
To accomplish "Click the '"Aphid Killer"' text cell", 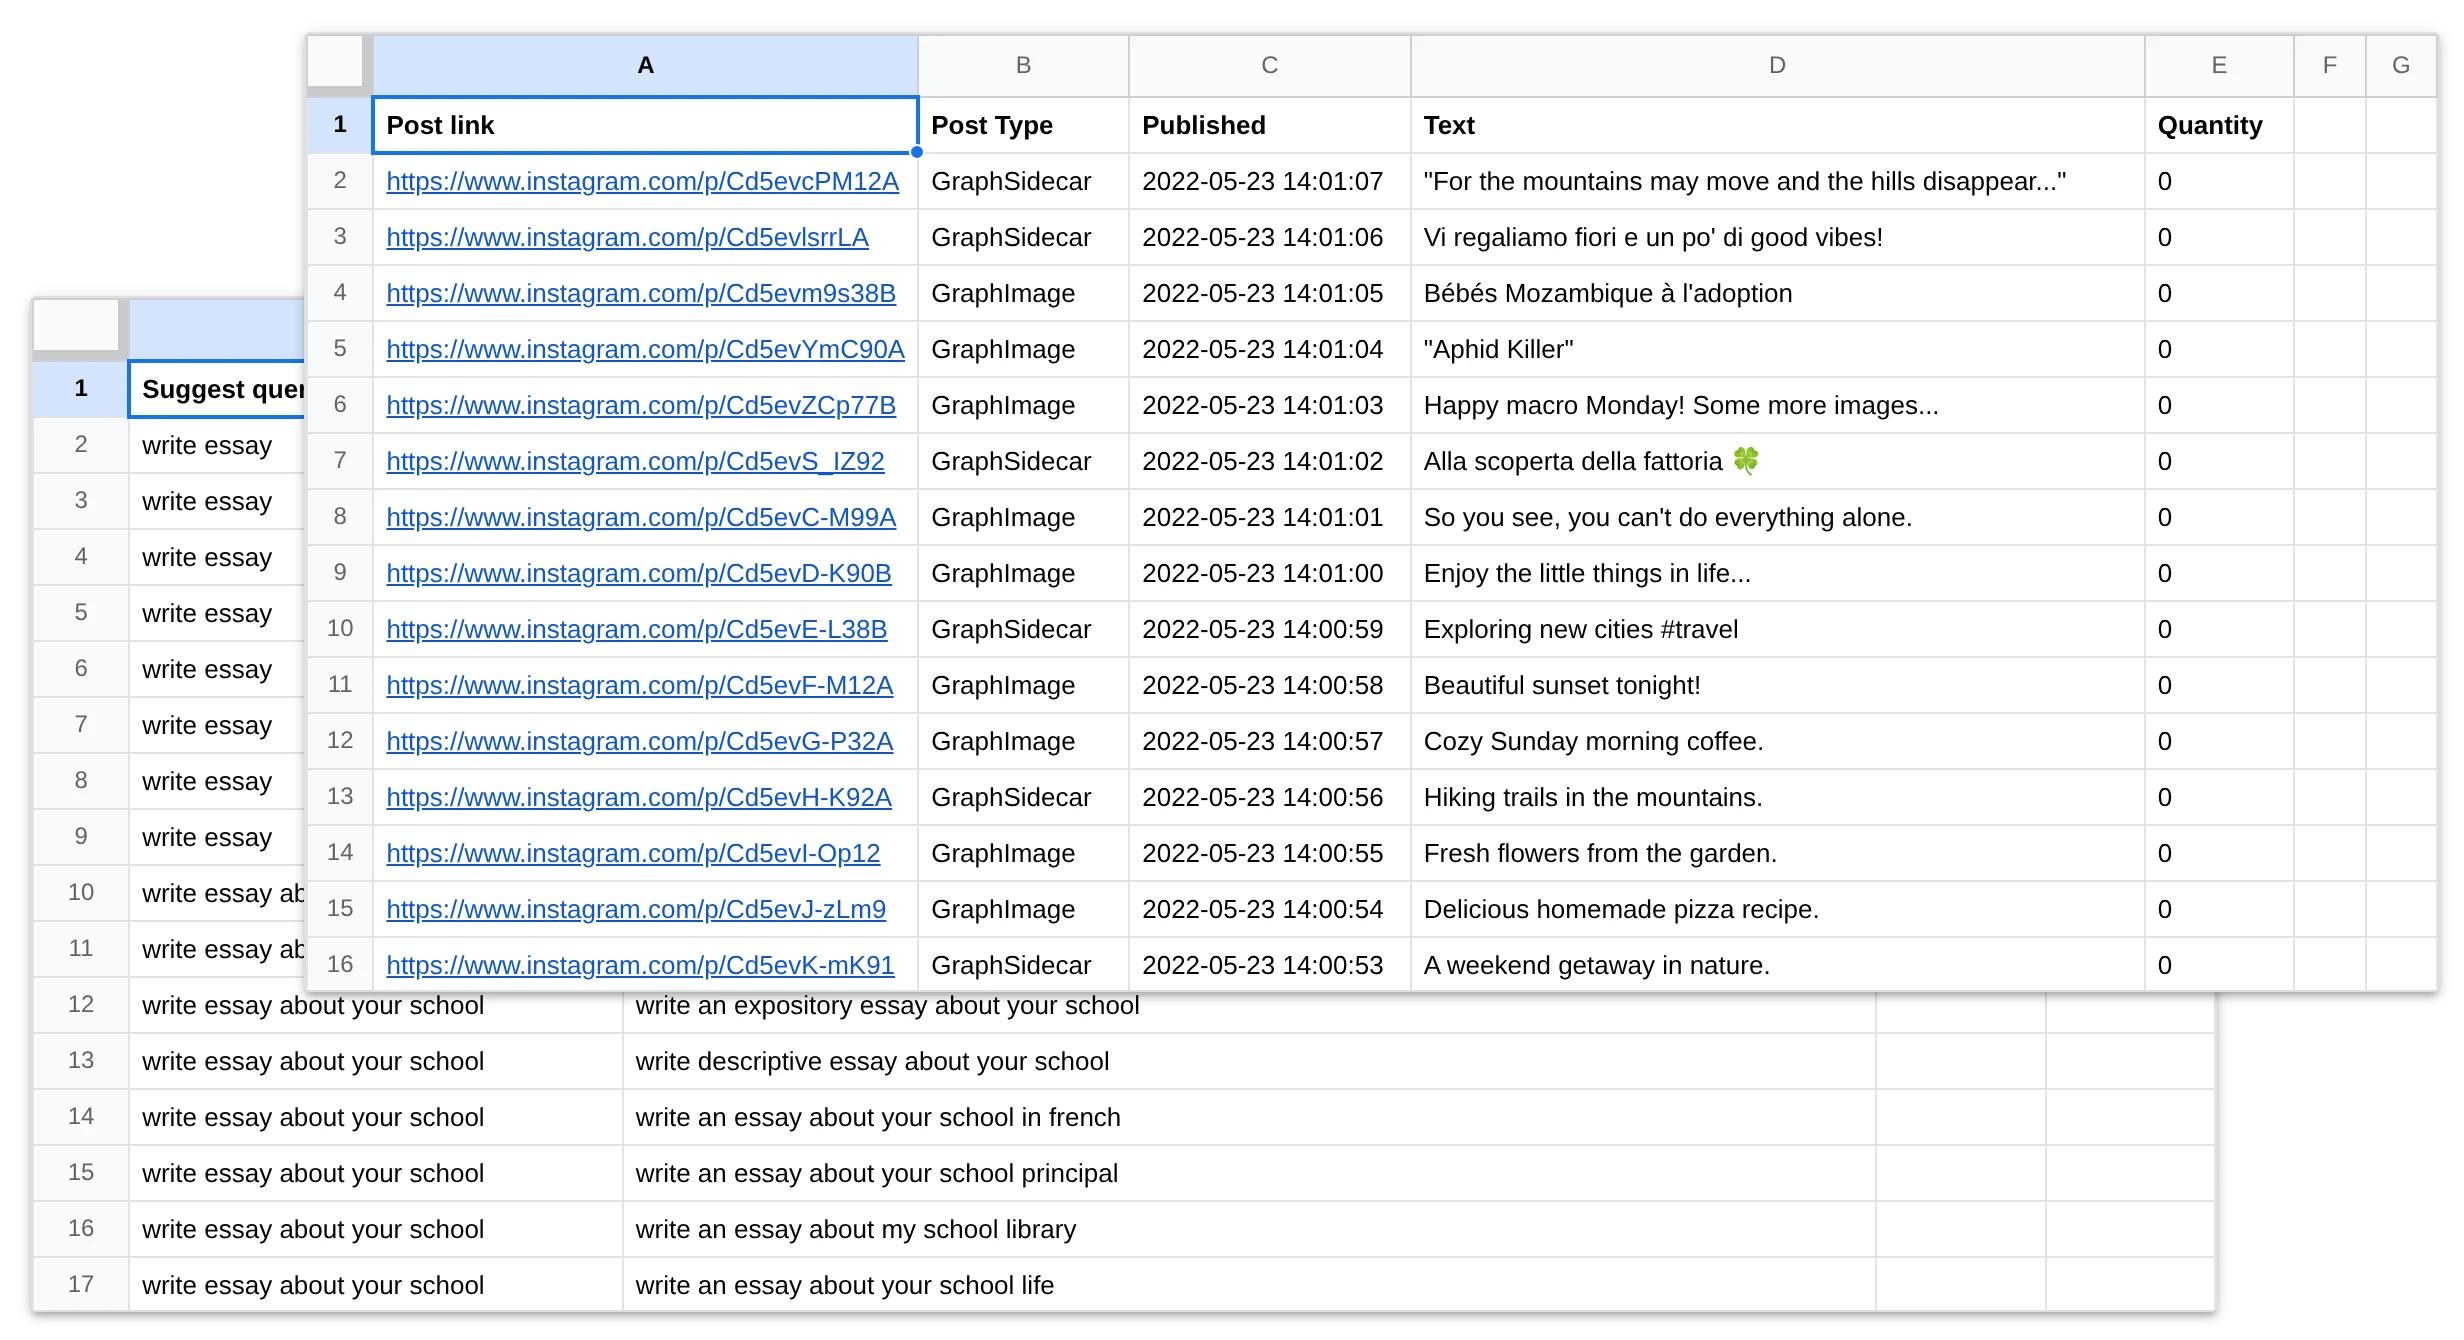I will [1777, 349].
